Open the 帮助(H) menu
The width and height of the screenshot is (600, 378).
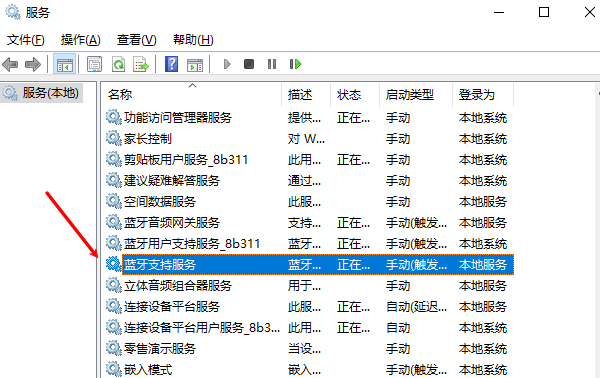[x=193, y=40]
